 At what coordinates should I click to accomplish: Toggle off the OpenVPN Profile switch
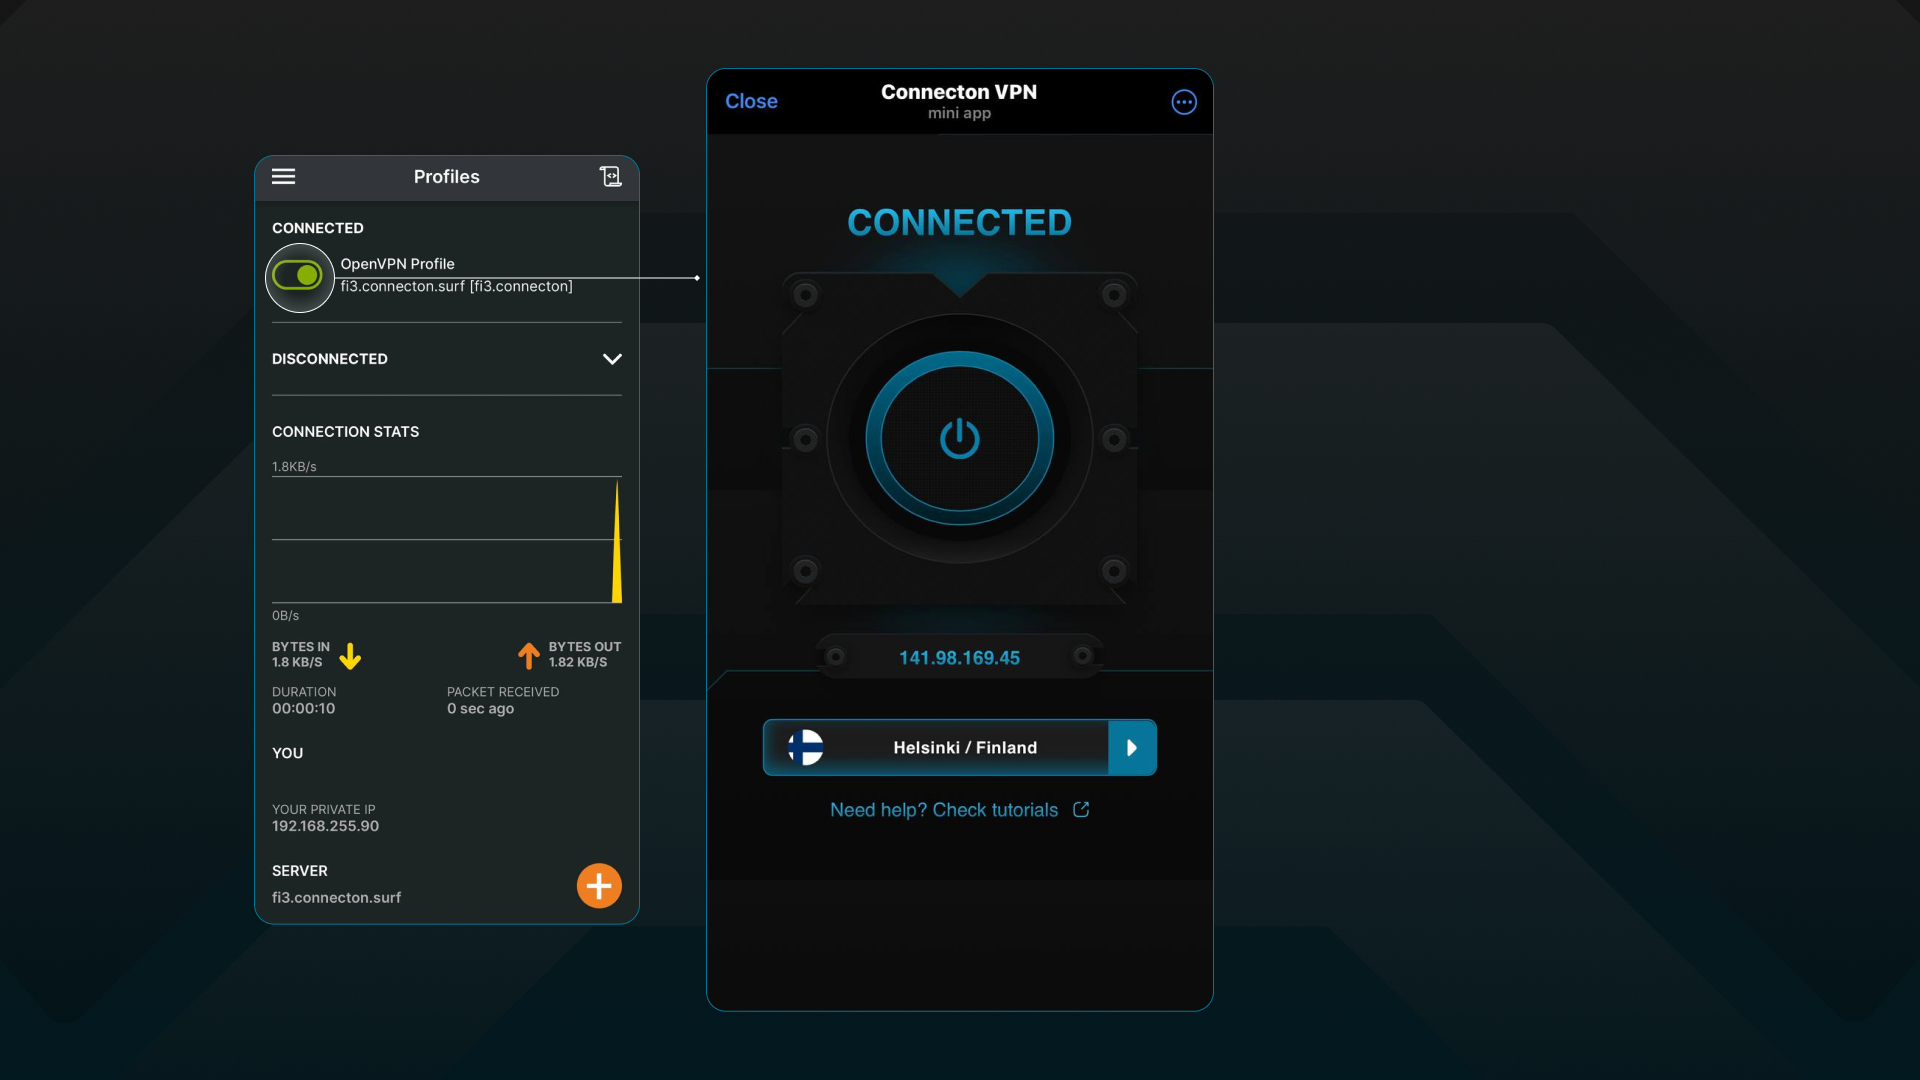coord(298,275)
